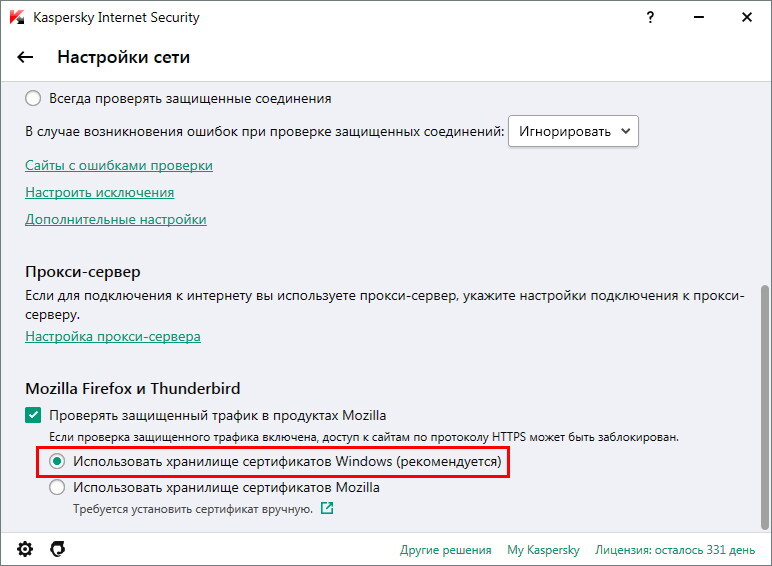Open the support agent icon beside the gear

[x=58, y=549]
